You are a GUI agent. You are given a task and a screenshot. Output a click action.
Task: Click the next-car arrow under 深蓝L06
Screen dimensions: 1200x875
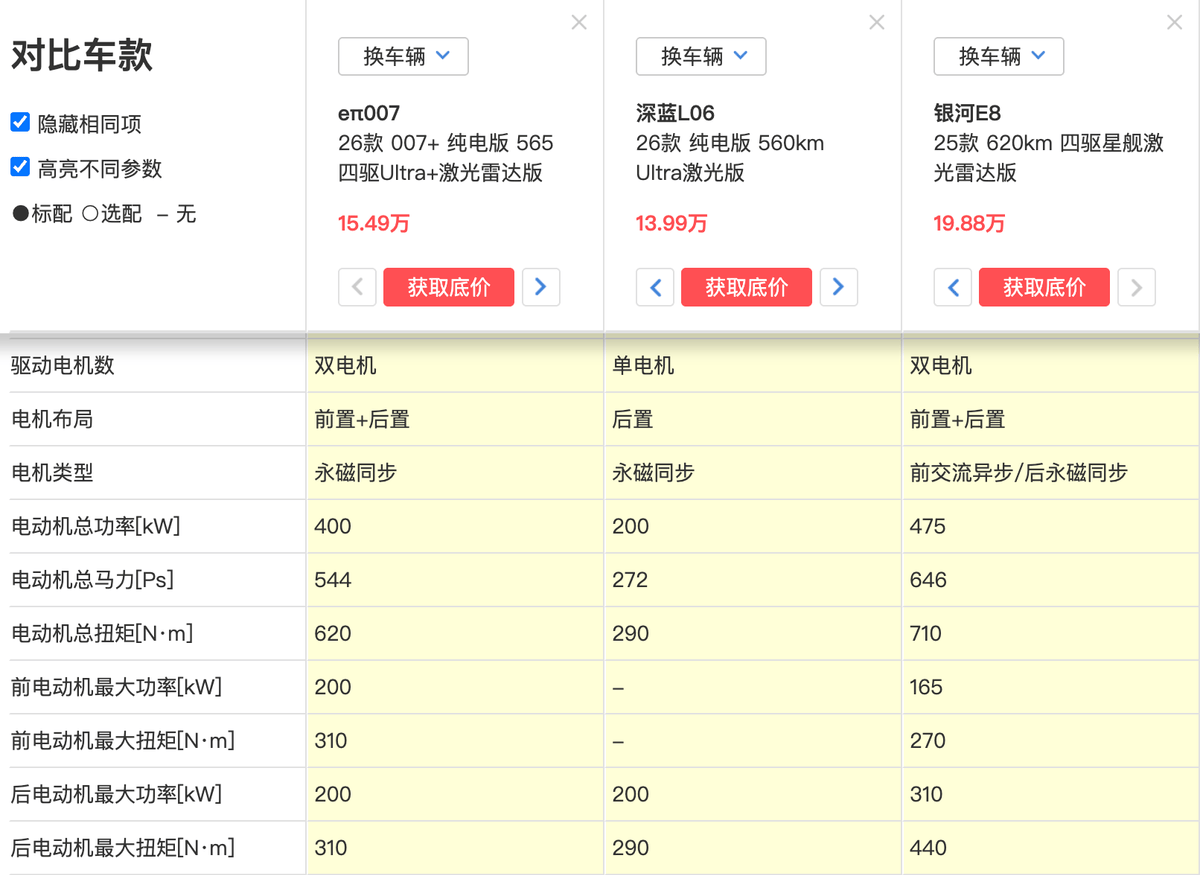[839, 287]
